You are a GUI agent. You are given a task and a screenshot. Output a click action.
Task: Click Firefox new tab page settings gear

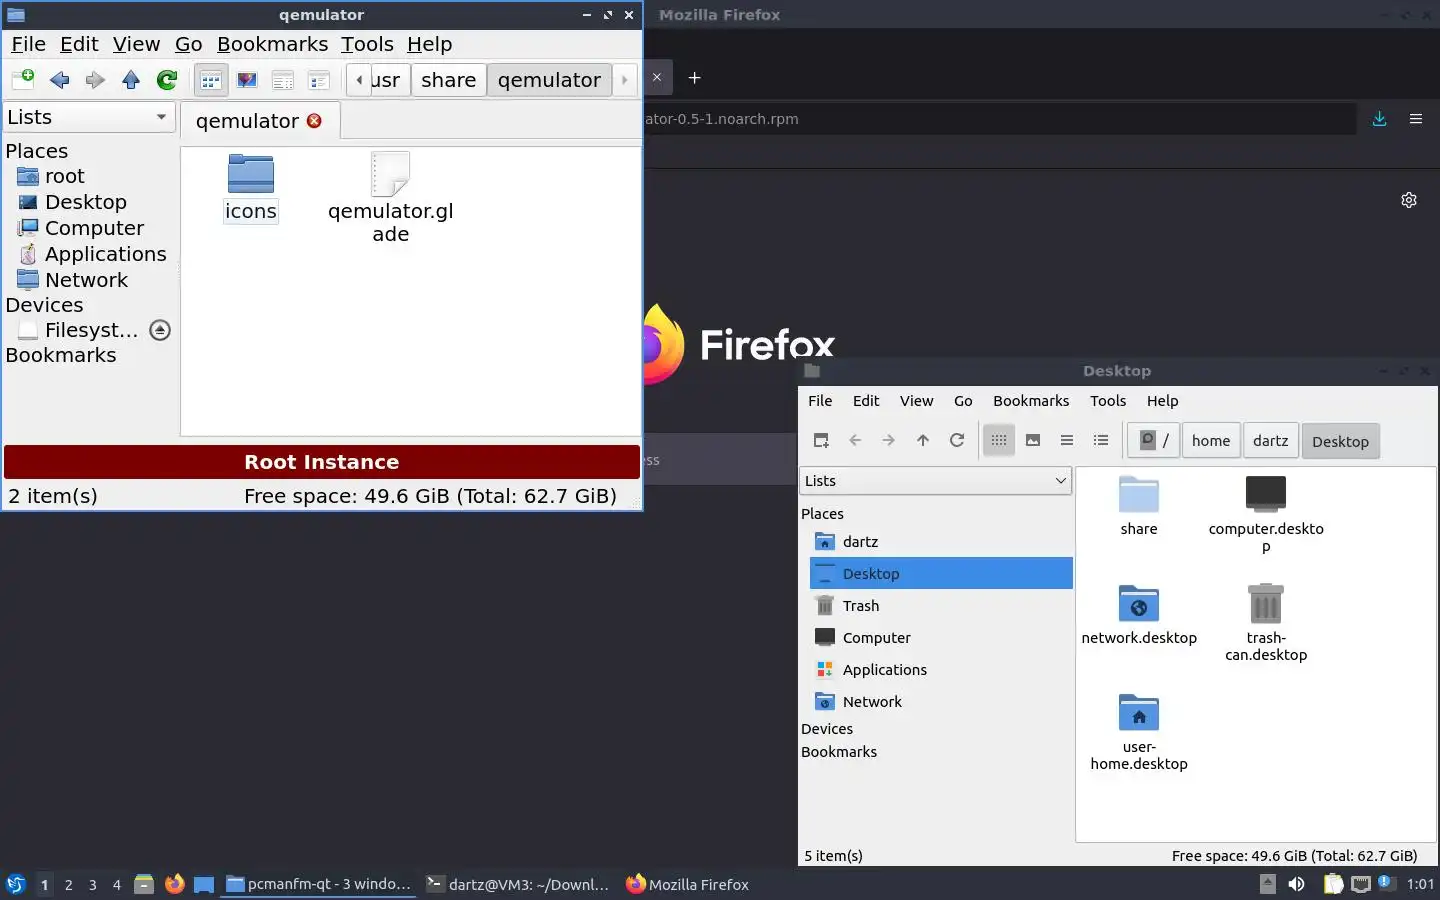[1409, 200]
